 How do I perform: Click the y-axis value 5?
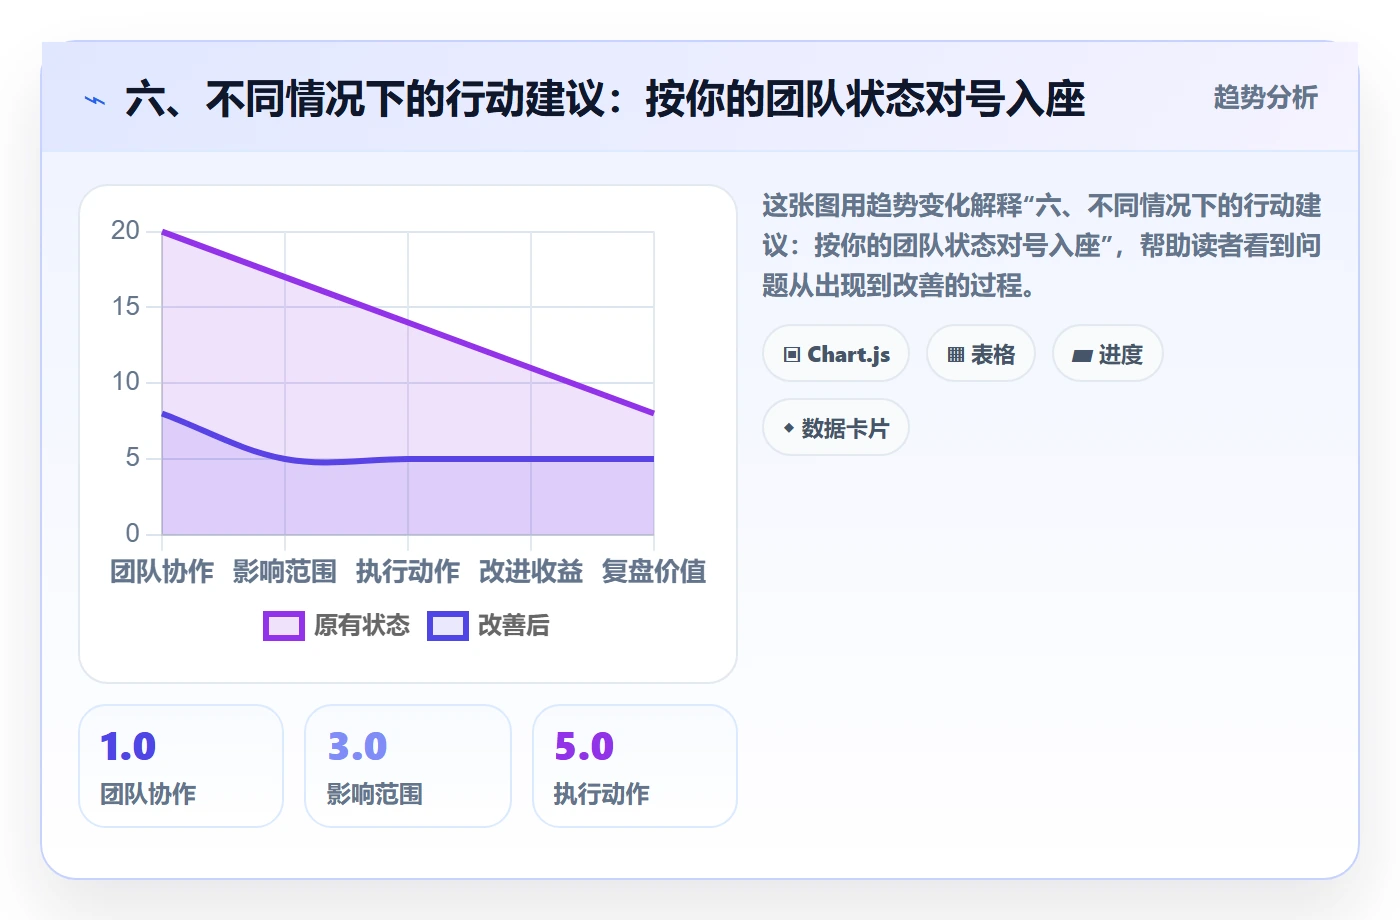132,458
